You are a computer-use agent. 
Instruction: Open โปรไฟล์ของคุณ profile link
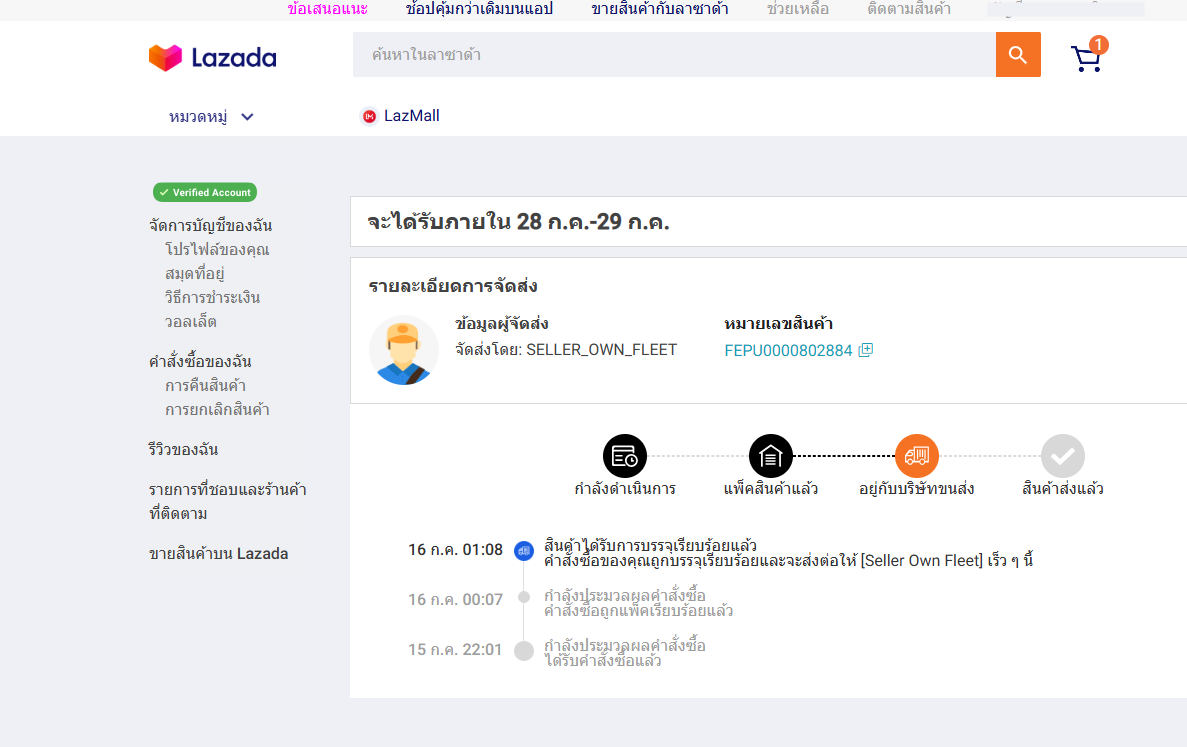click(217, 250)
